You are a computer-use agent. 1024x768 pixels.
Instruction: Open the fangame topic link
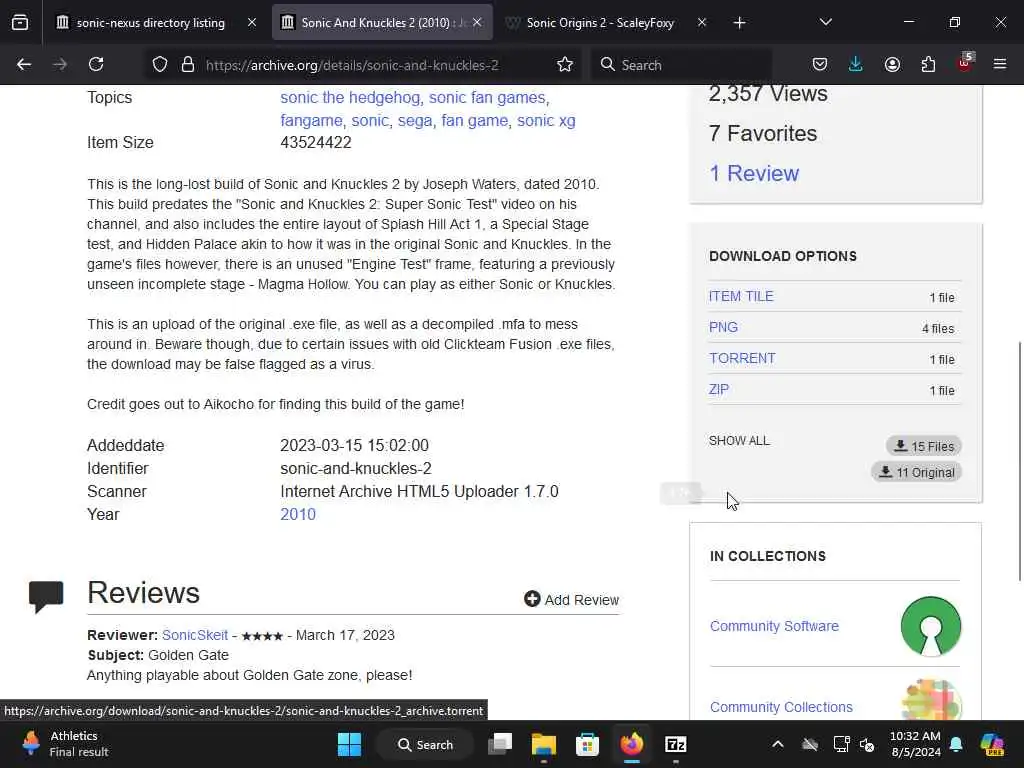(312, 121)
